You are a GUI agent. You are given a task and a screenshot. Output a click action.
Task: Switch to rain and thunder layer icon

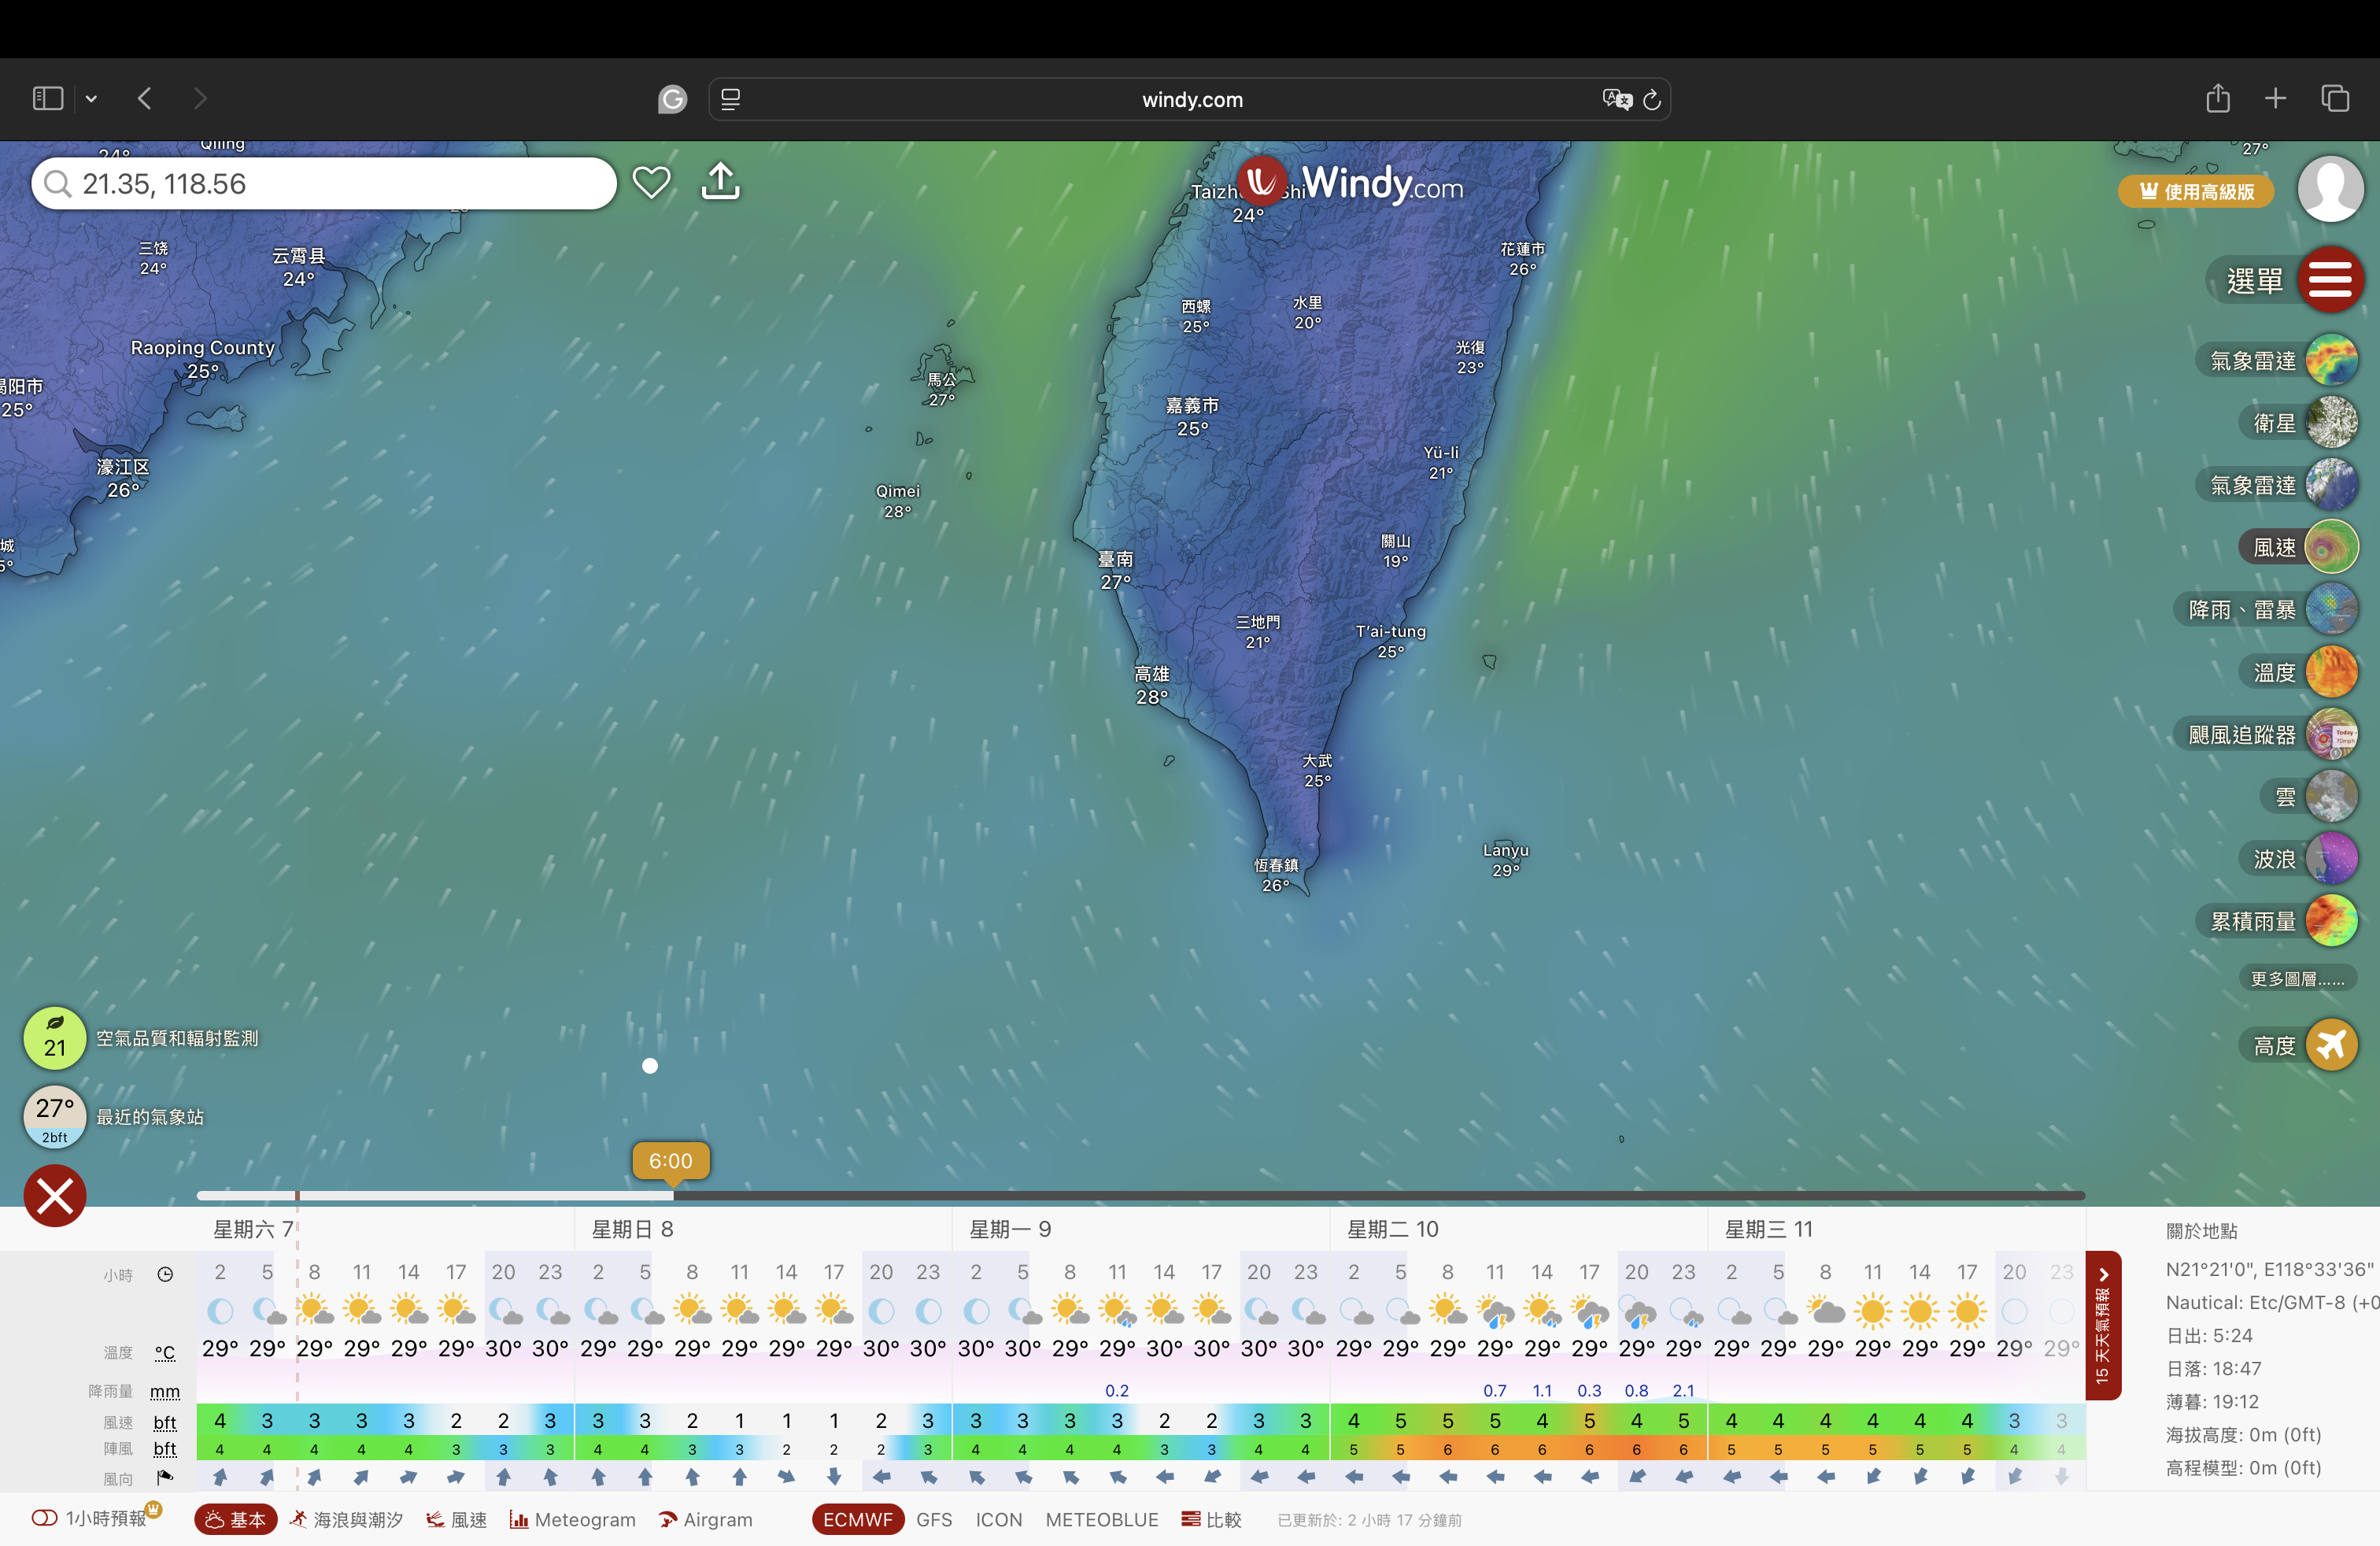point(2331,609)
